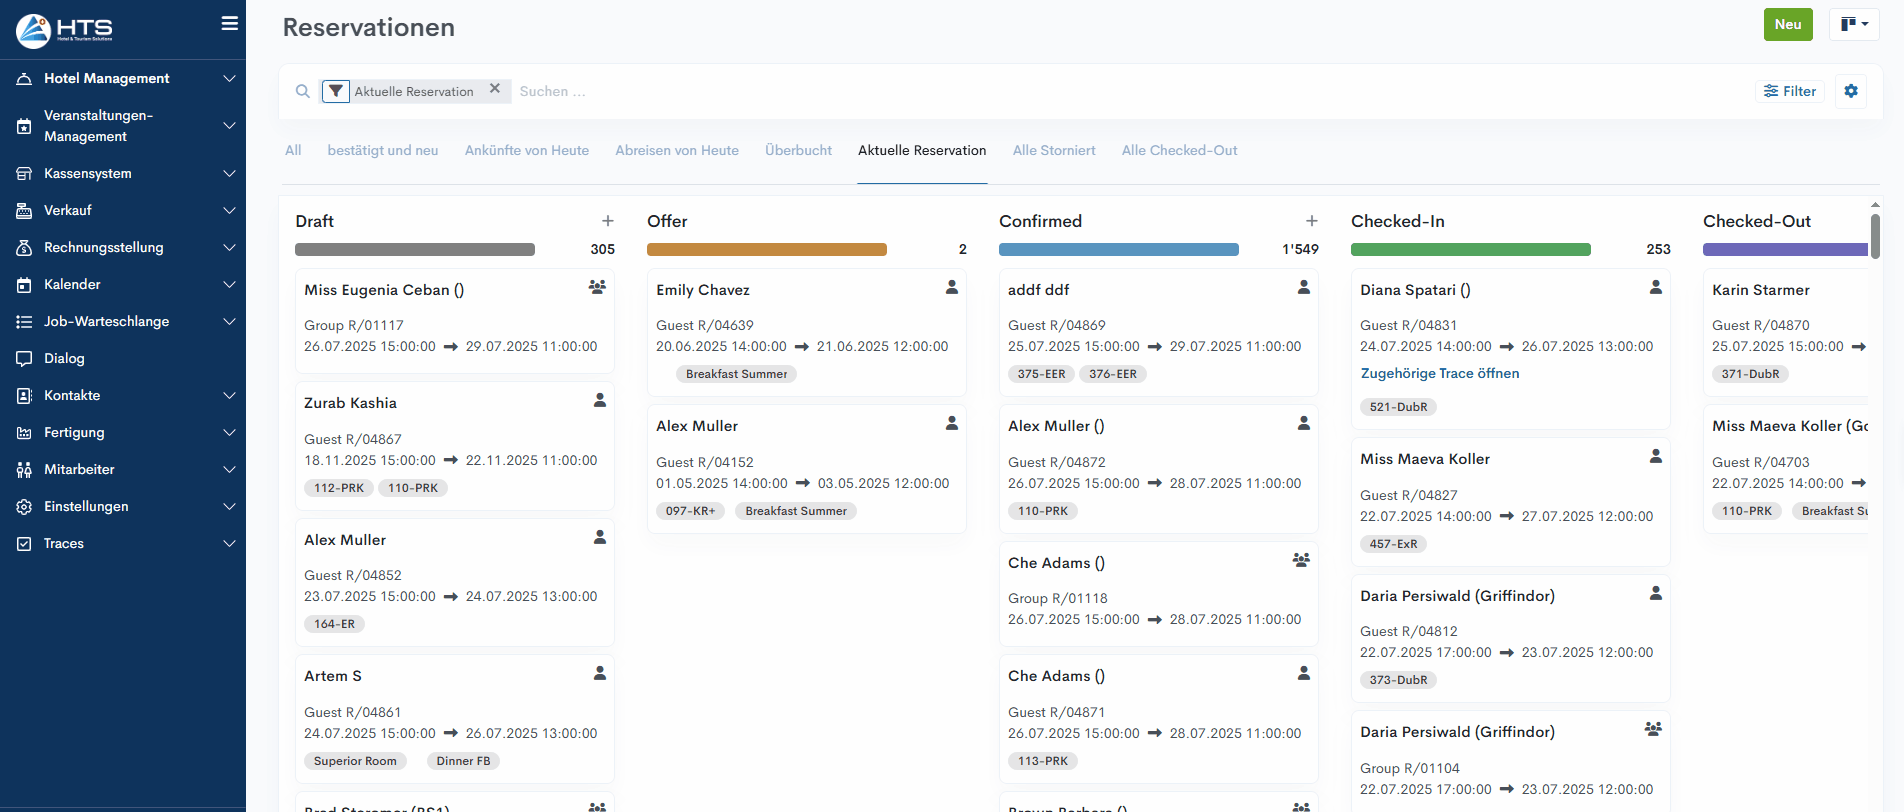Click the green Neu button

pyautogui.click(x=1787, y=25)
